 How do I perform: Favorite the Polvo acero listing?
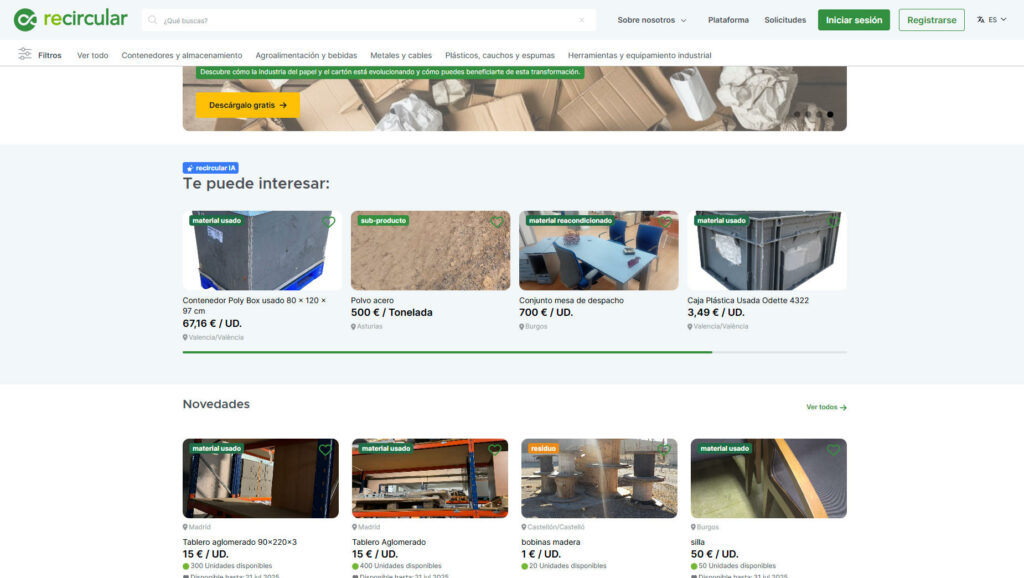click(x=497, y=222)
